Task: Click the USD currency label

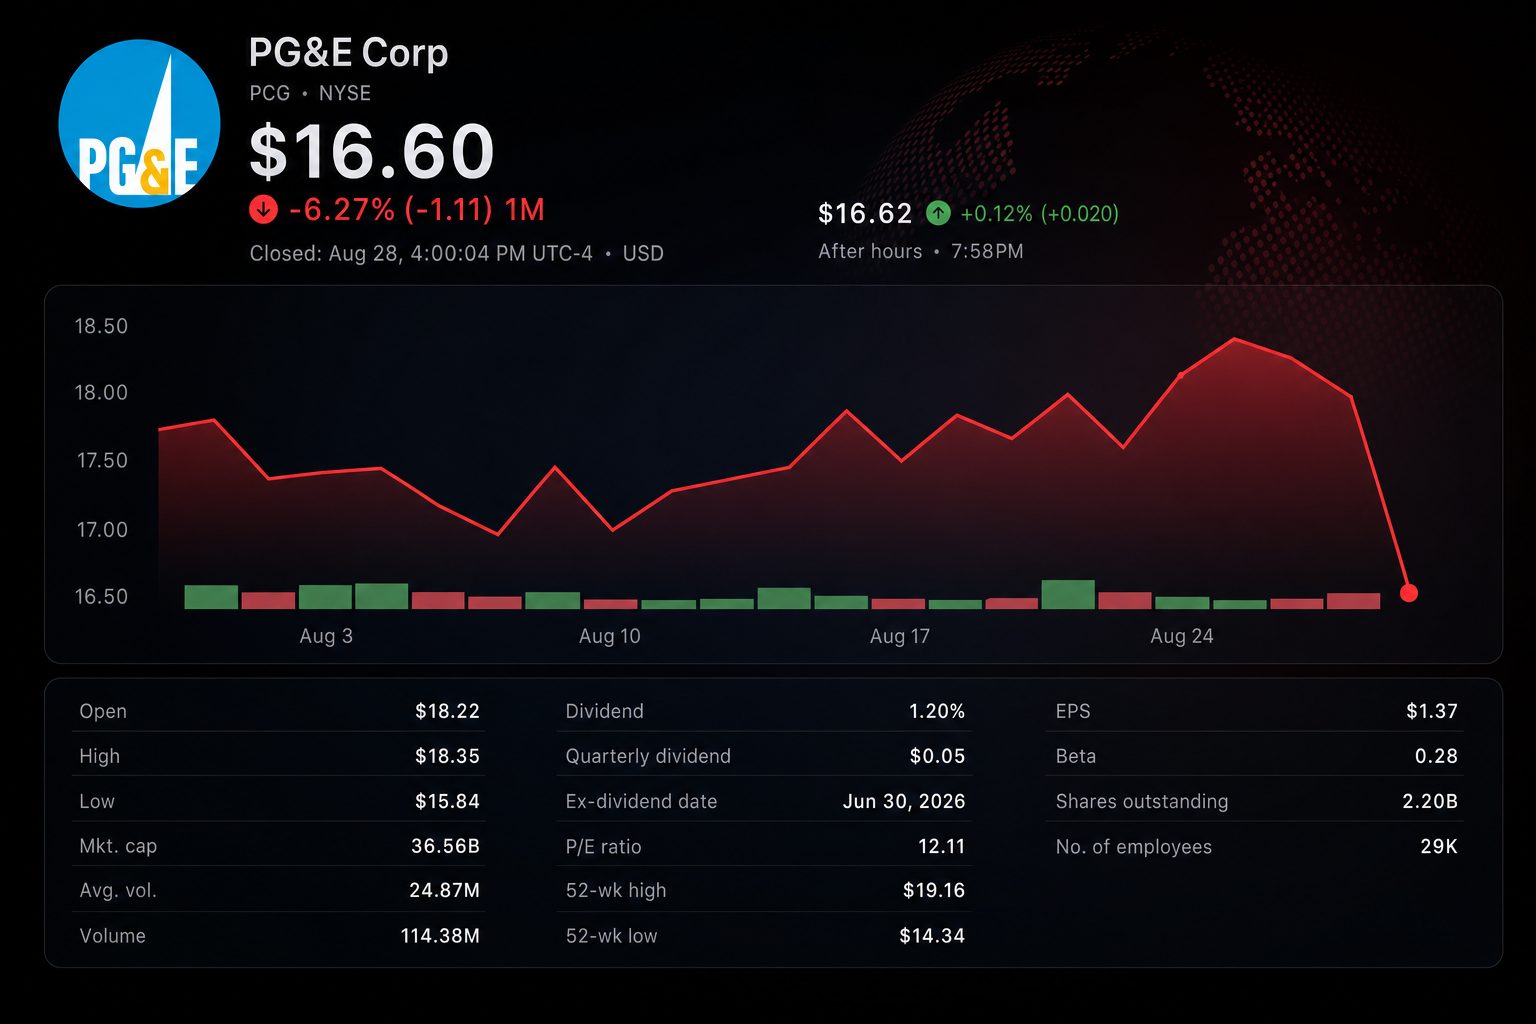Action: pyautogui.click(x=643, y=253)
